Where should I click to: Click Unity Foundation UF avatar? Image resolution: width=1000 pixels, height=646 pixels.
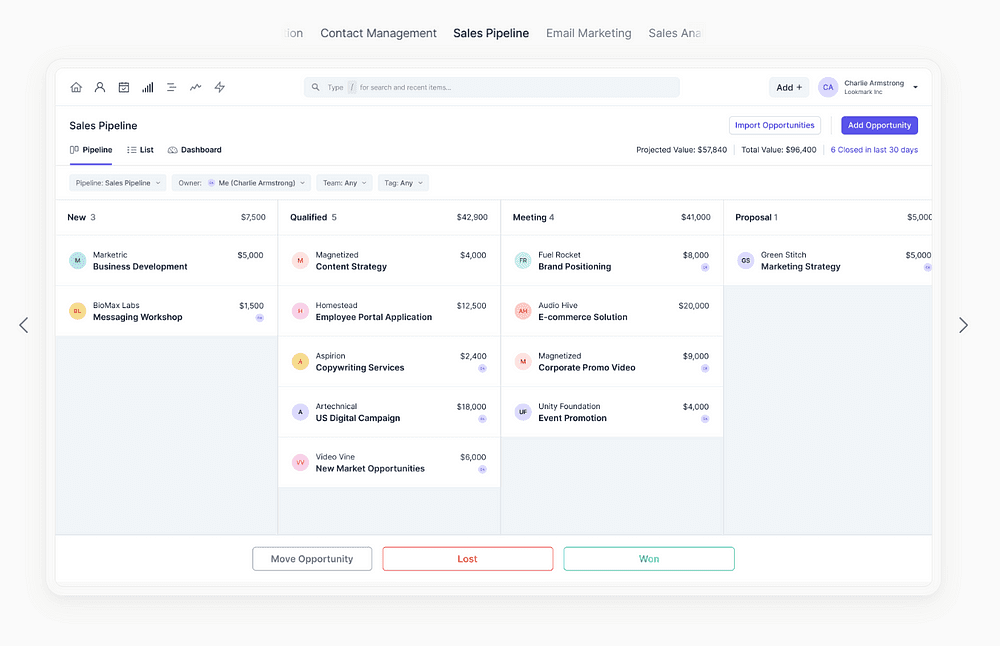pyautogui.click(x=522, y=412)
